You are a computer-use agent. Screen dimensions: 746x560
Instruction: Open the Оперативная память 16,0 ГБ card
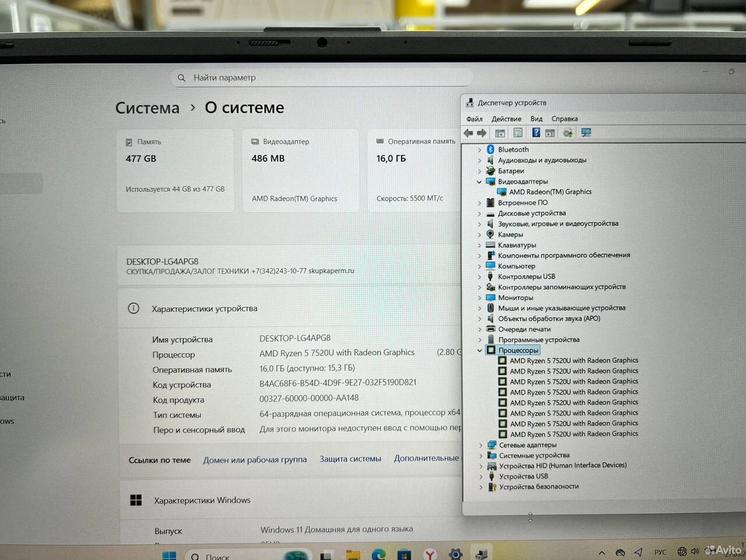[x=414, y=170]
